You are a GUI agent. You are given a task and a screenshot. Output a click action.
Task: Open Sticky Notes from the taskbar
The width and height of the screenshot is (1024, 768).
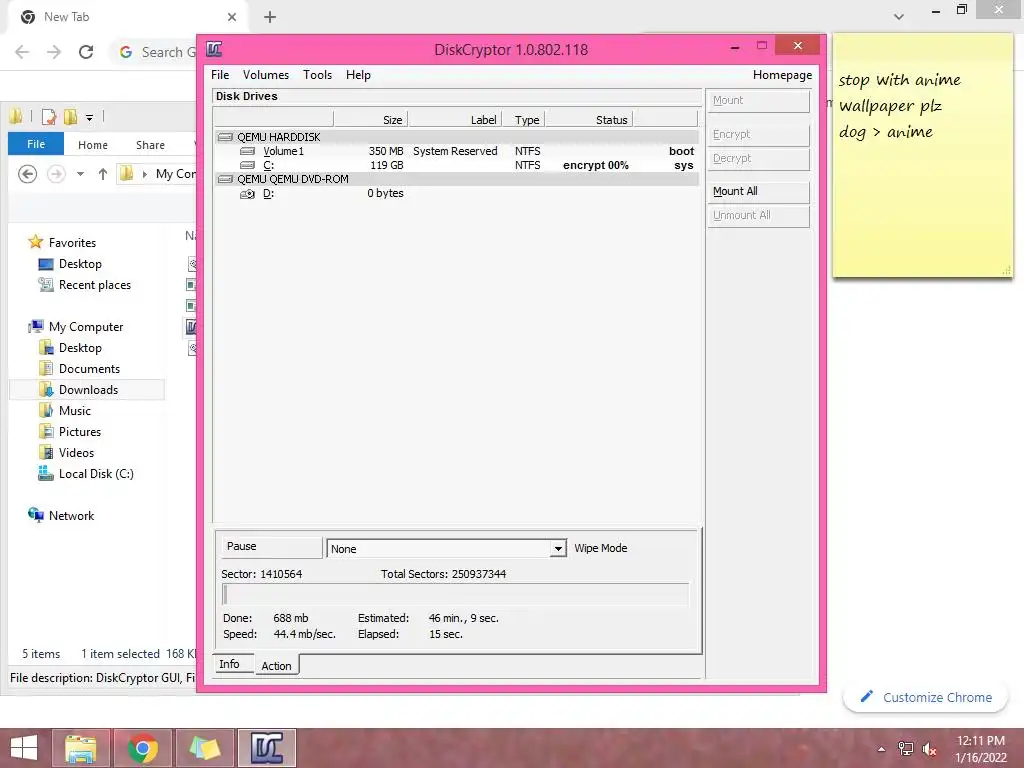[204, 748]
